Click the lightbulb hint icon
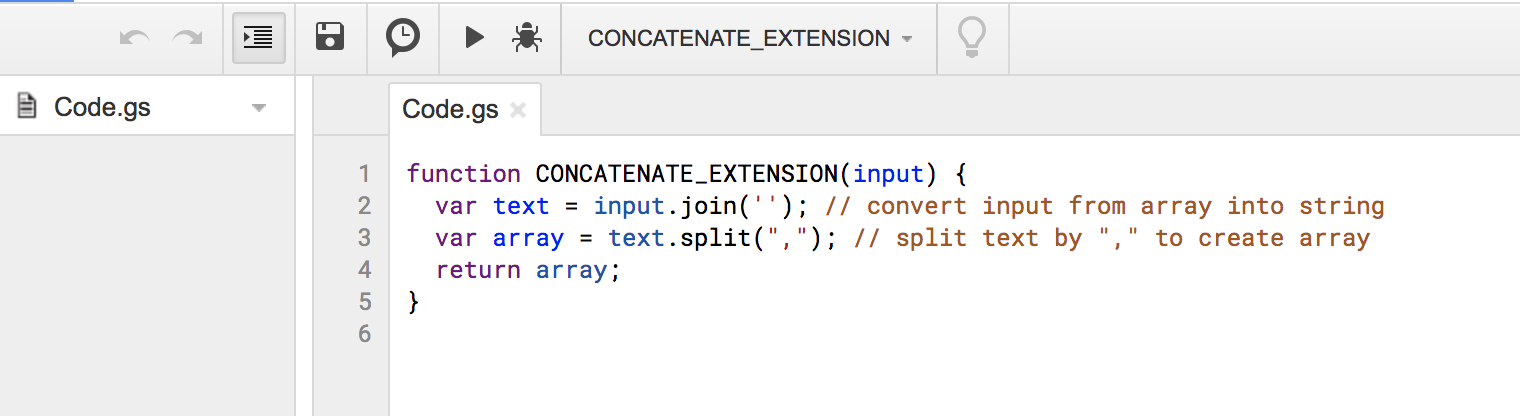1520x416 pixels. tap(972, 38)
